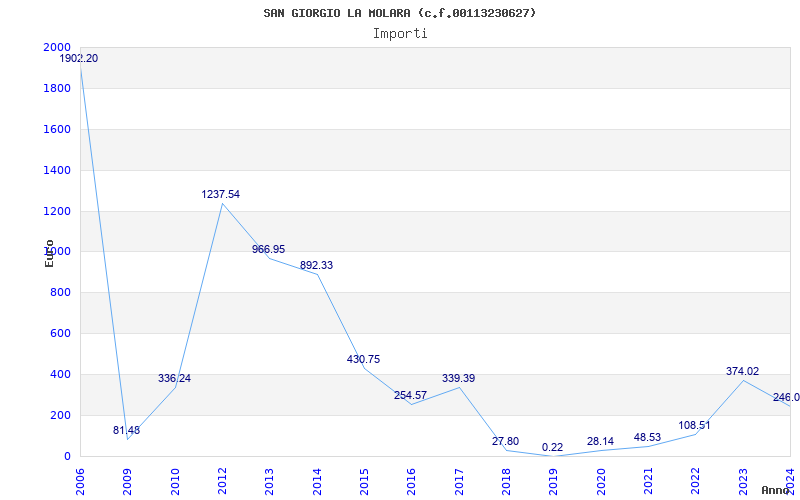Click the y-axis tick 0
The image size is (800, 500).
67,456
